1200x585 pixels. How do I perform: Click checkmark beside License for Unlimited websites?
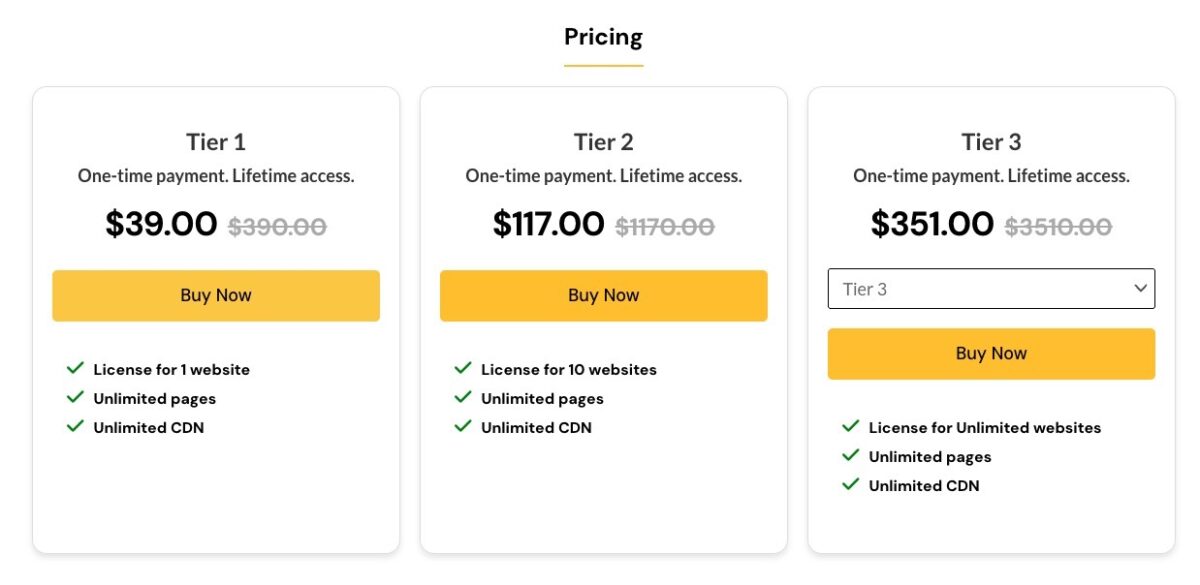tap(851, 427)
